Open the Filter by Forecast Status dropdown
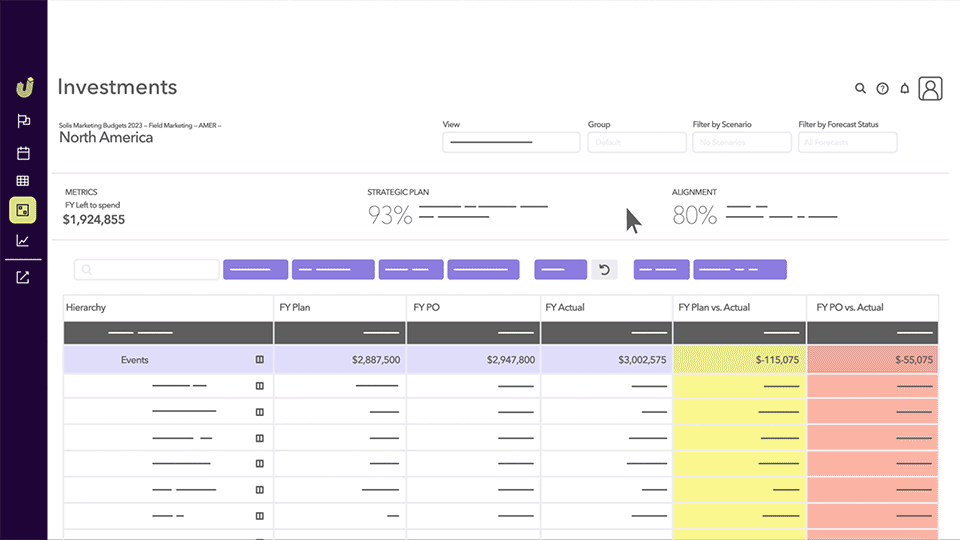960x540 pixels. (x=847, y=142)
